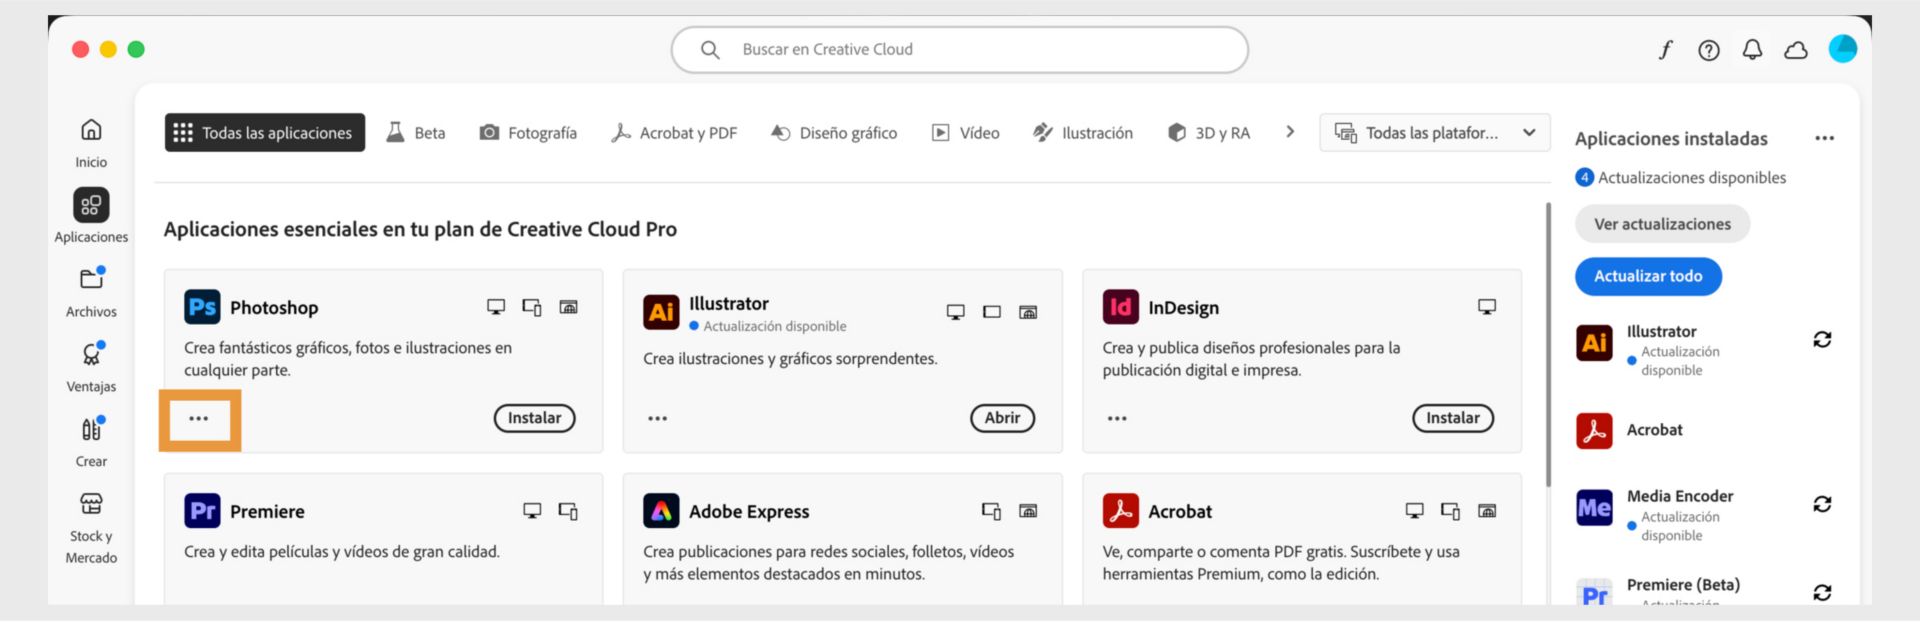Show more category tabs with chevron
The width and height of the screenshot is (1920, 622).
click(1290, 132)
